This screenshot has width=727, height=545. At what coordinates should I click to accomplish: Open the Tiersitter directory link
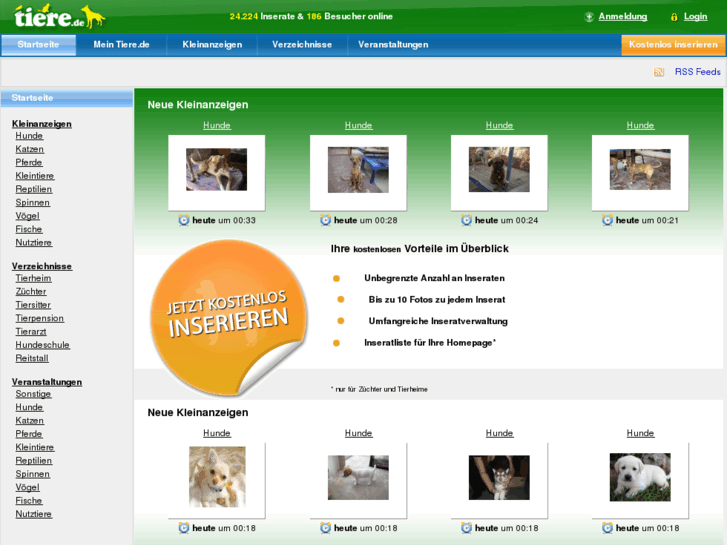pos(33,305)
